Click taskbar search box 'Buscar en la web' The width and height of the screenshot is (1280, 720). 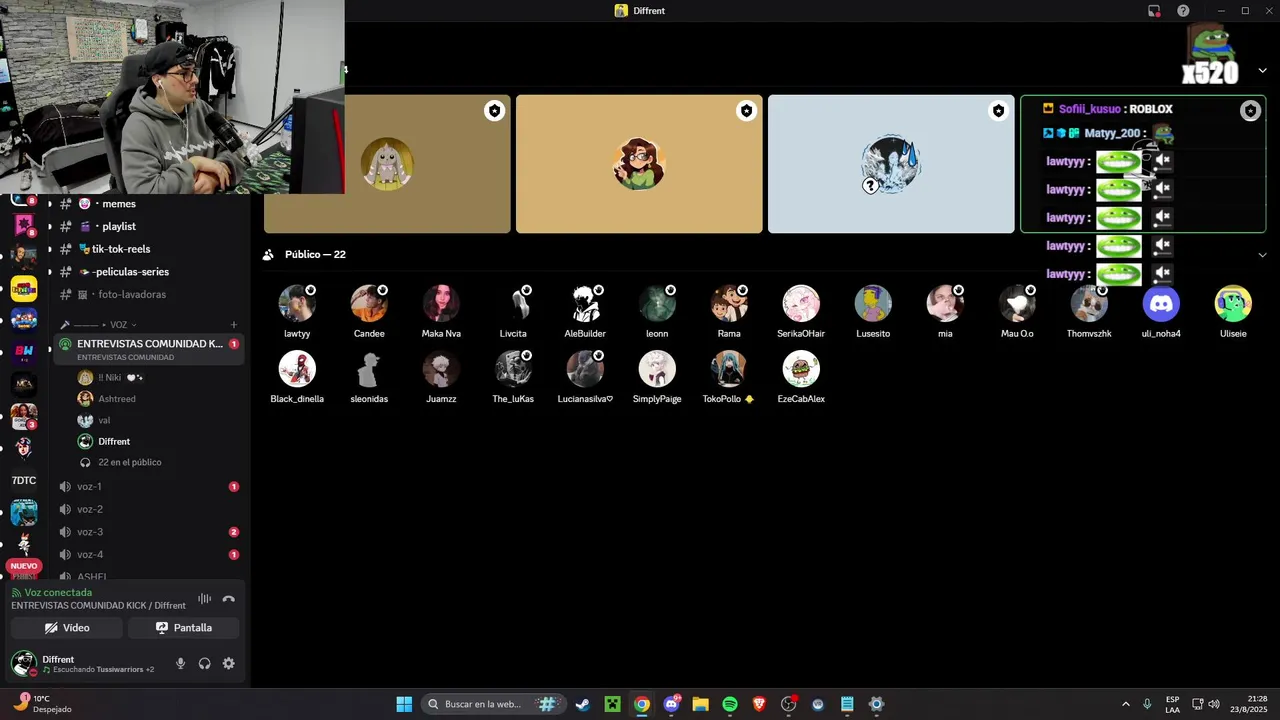point(492,704)
